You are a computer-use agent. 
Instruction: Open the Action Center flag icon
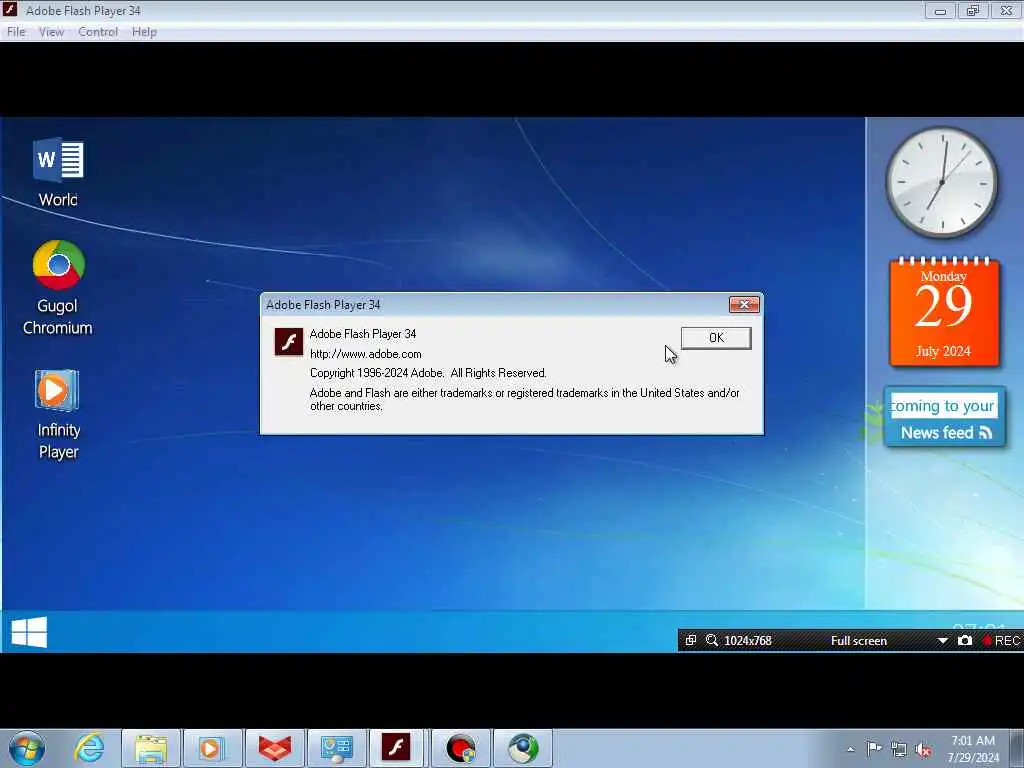(x=874, y=748)
